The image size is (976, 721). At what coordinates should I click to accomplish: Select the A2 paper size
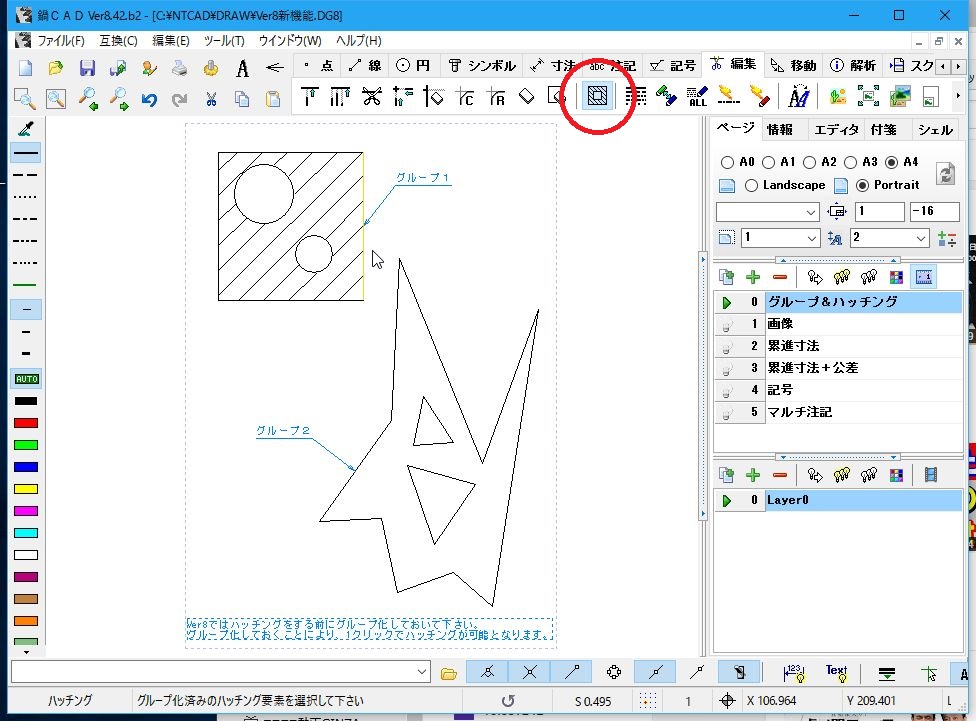click(x=809, y=163)
